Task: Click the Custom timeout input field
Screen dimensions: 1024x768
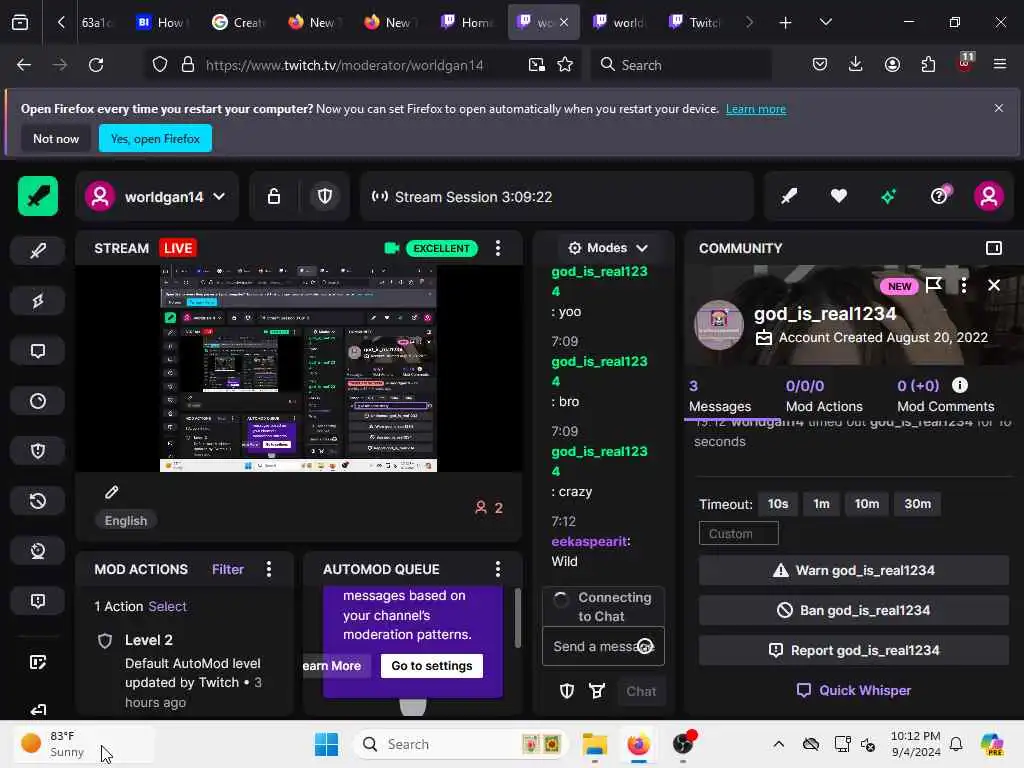Action: [x=739, y=534]
